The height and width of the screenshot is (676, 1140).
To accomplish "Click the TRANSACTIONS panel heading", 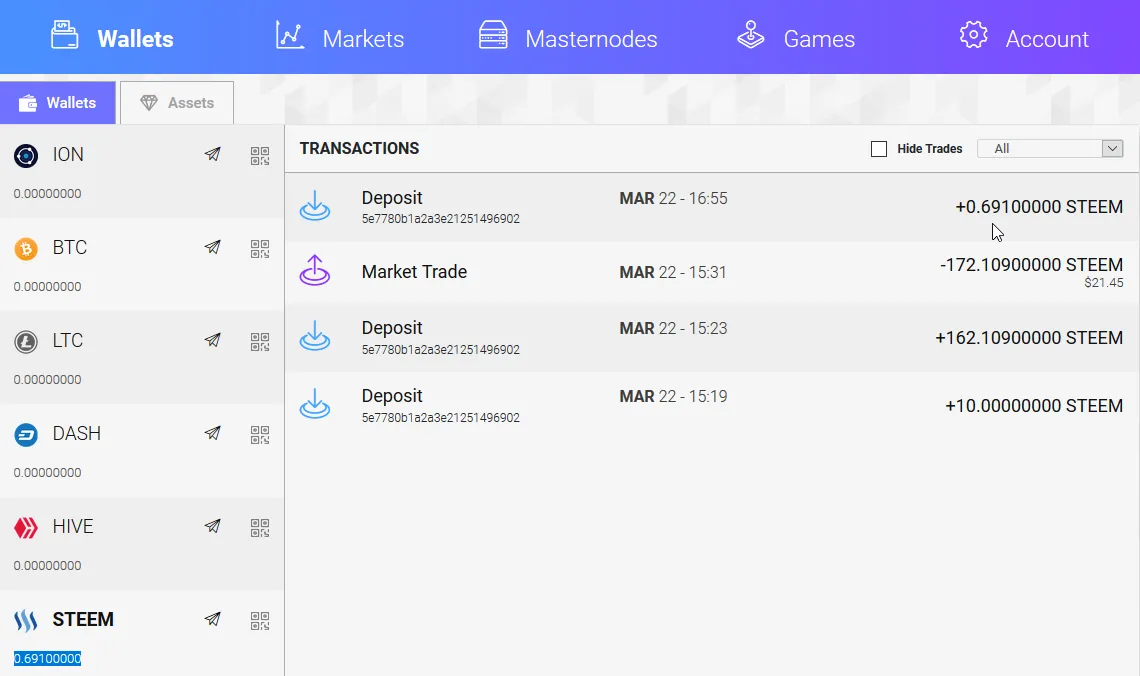I will tap(359, 148).
